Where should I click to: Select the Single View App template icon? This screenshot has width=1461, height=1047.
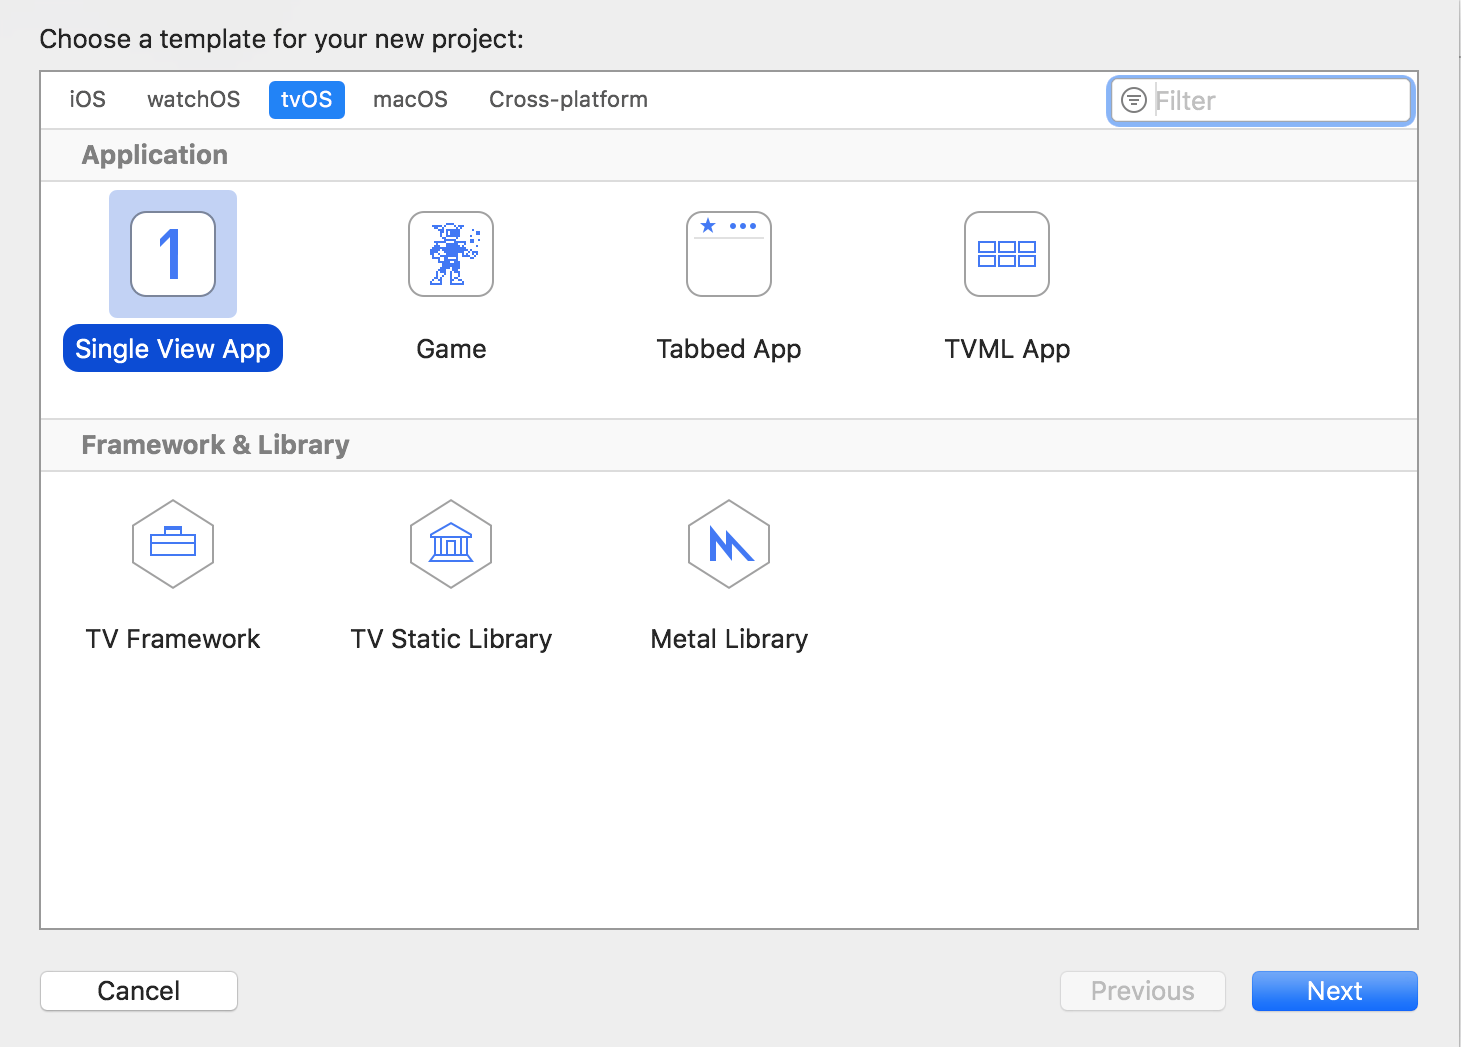[173, 254]
